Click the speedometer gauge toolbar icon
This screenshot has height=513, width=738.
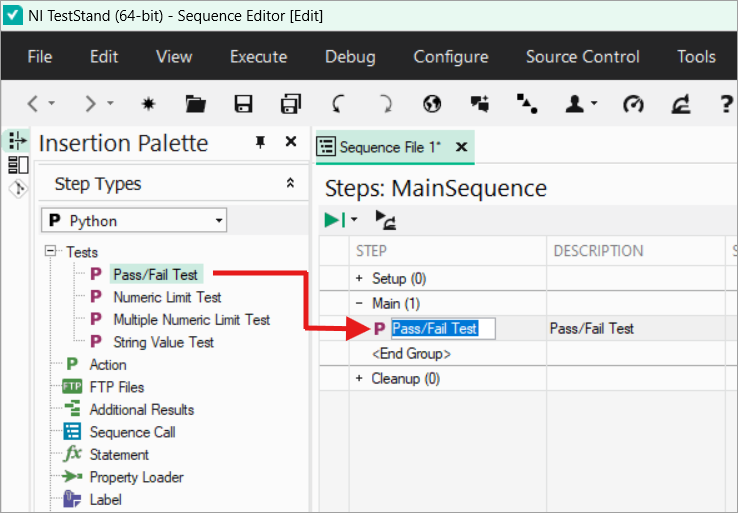tap(633, 104)
